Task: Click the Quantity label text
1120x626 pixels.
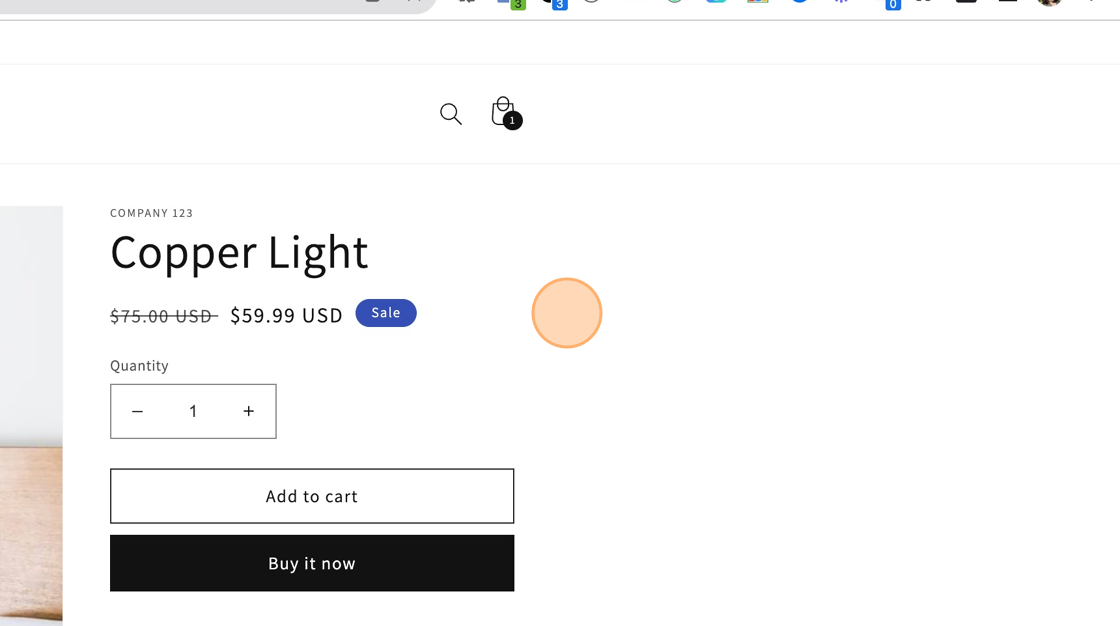Action: [139, 366]
